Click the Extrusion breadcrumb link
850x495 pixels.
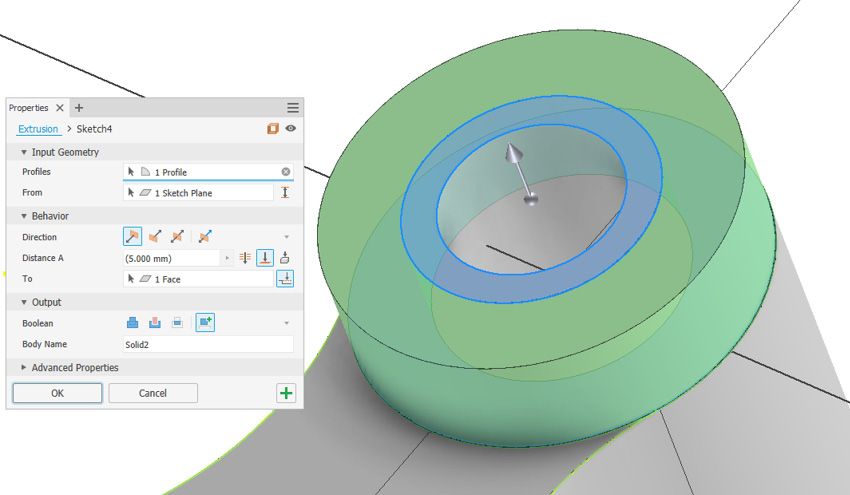point(38,129)
